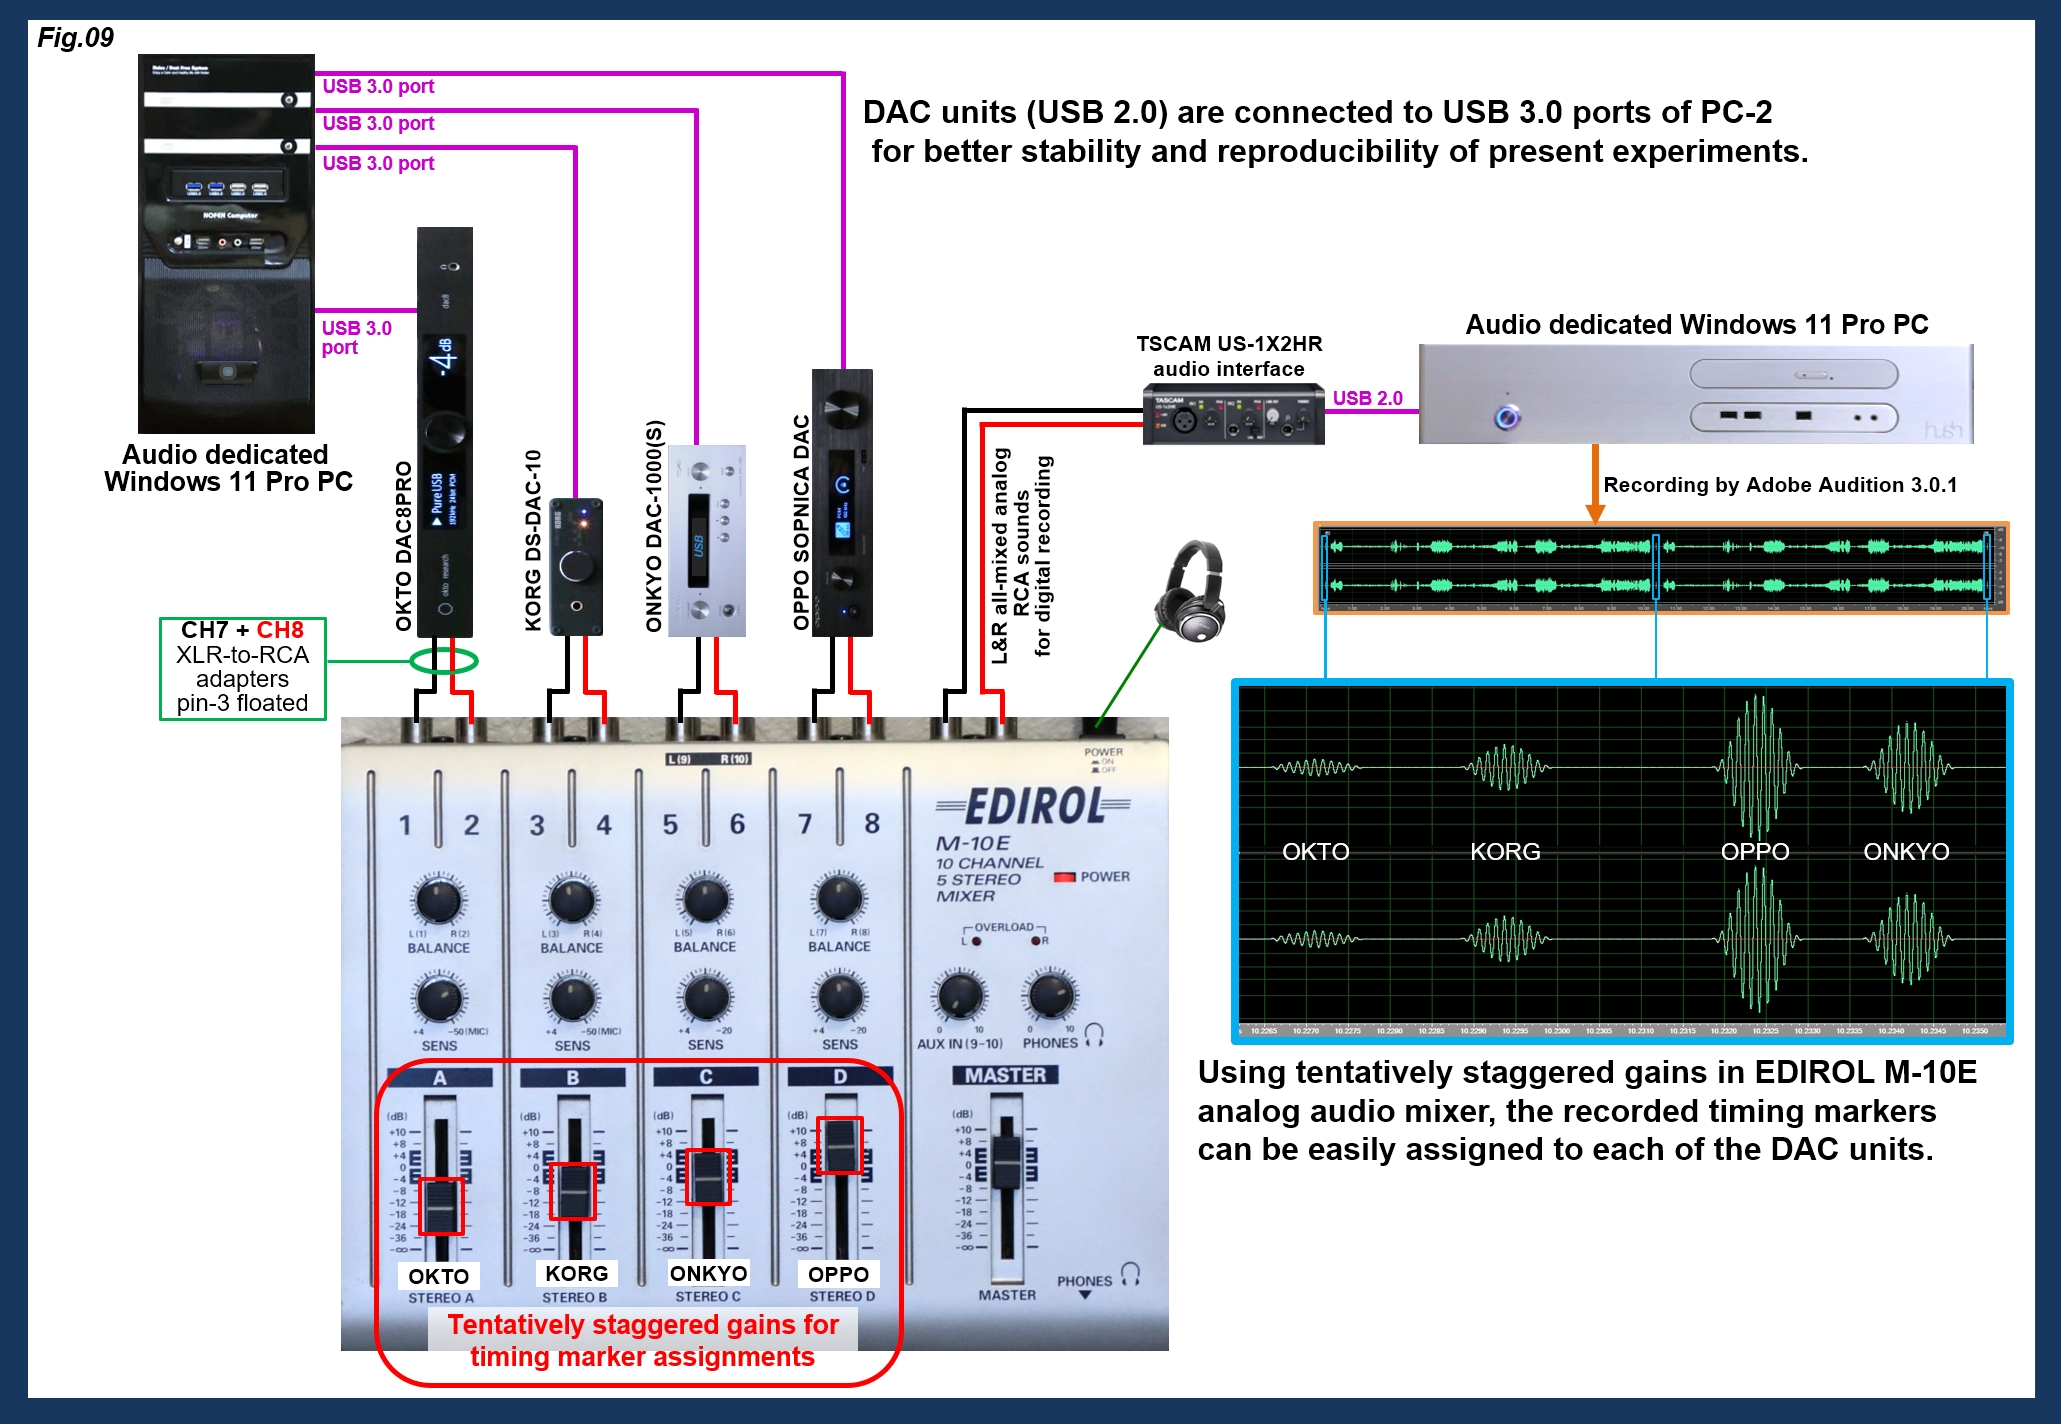Screen dimensions: 2061x1424
Task: Click the red POWER LED on the mixer
Action: coord(1064,877)
